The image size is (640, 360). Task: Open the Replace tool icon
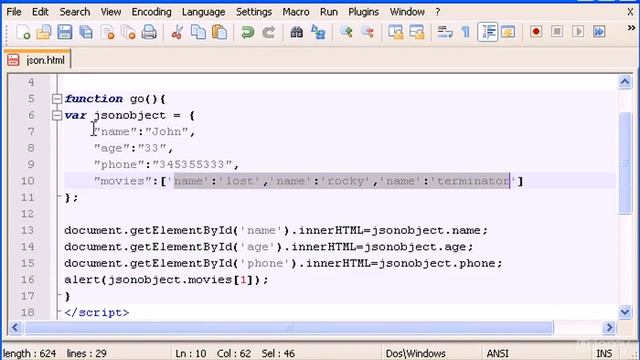pyautogui.click(x=318, y=32)
